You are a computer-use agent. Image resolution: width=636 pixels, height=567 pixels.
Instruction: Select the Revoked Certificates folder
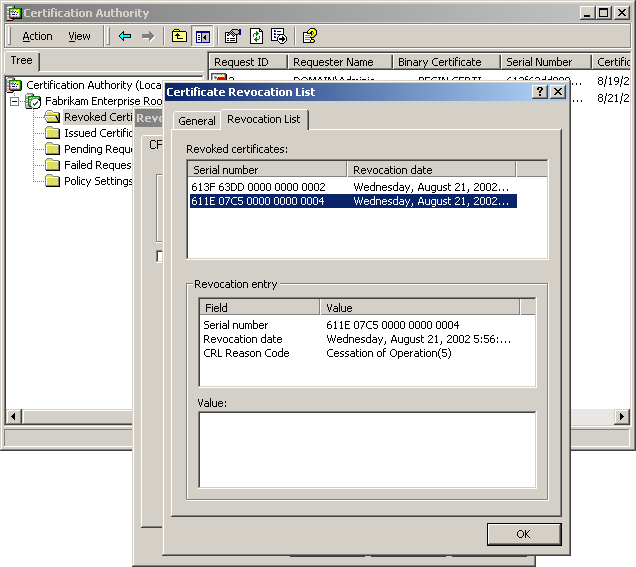[x=98, y=117]
